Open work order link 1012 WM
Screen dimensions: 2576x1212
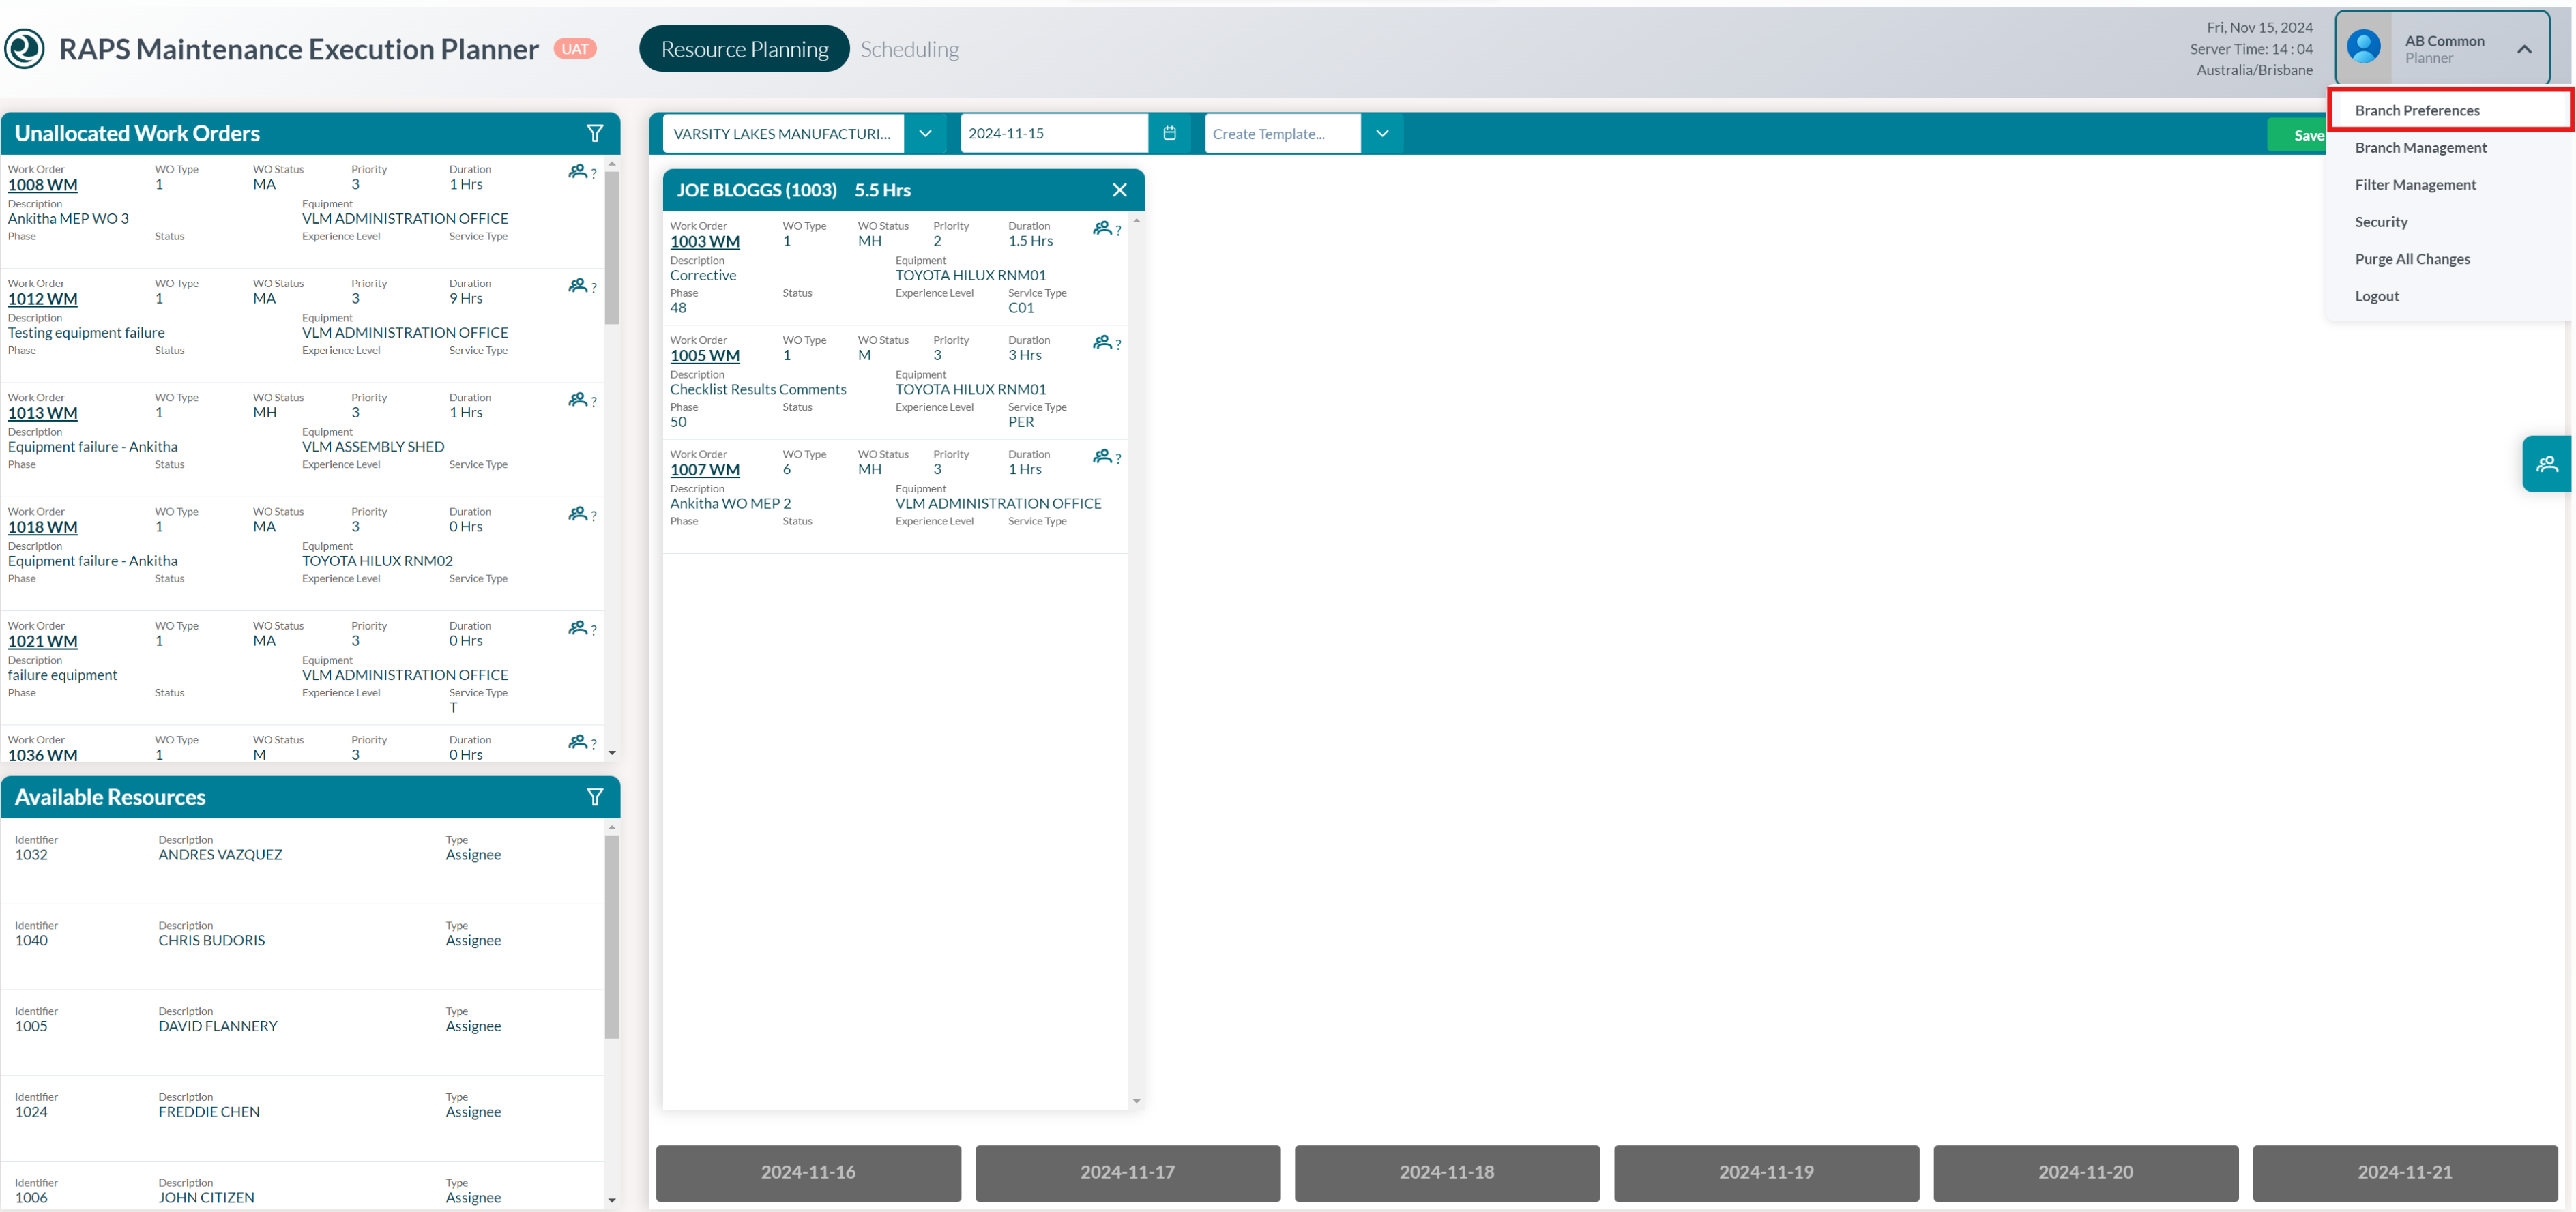coord(42,299)
